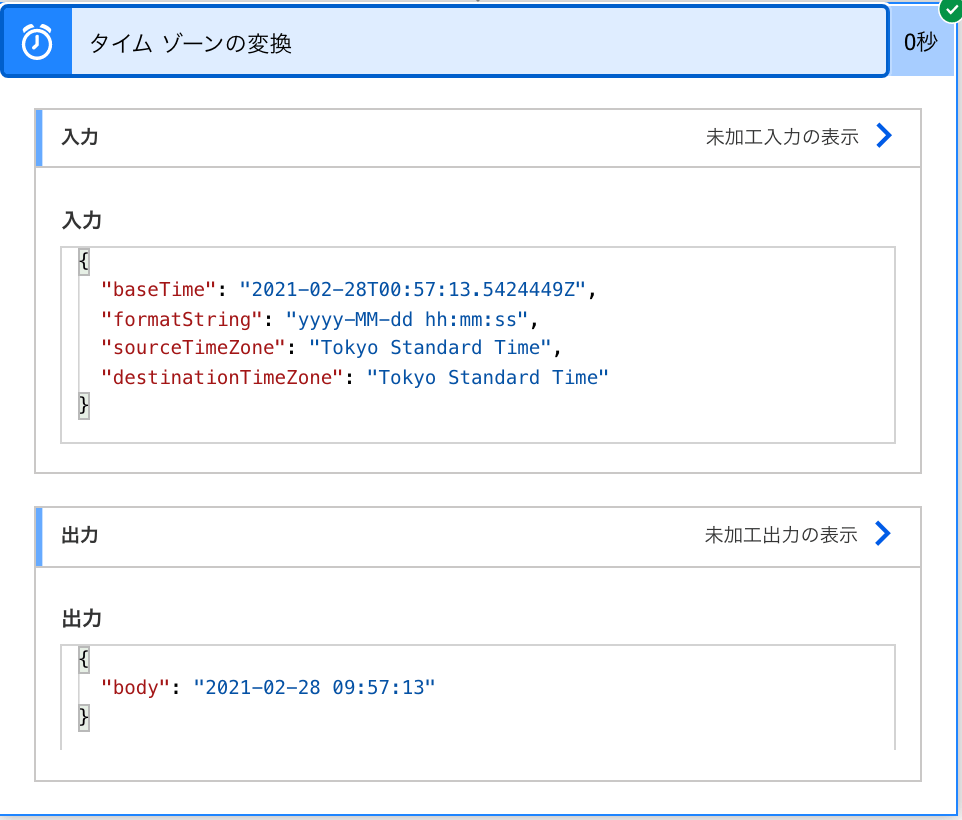Click the blue accent bar of the 入力 card

(37, 137)
